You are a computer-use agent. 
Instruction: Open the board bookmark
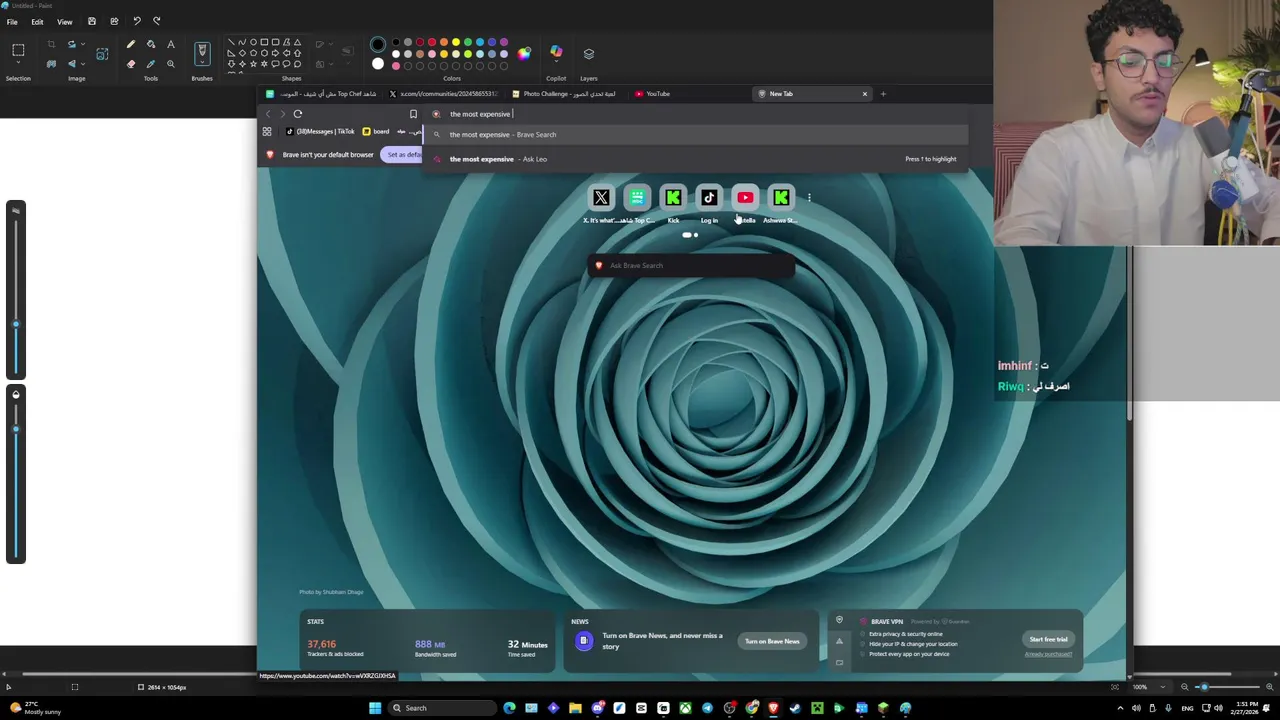(376, 132)
